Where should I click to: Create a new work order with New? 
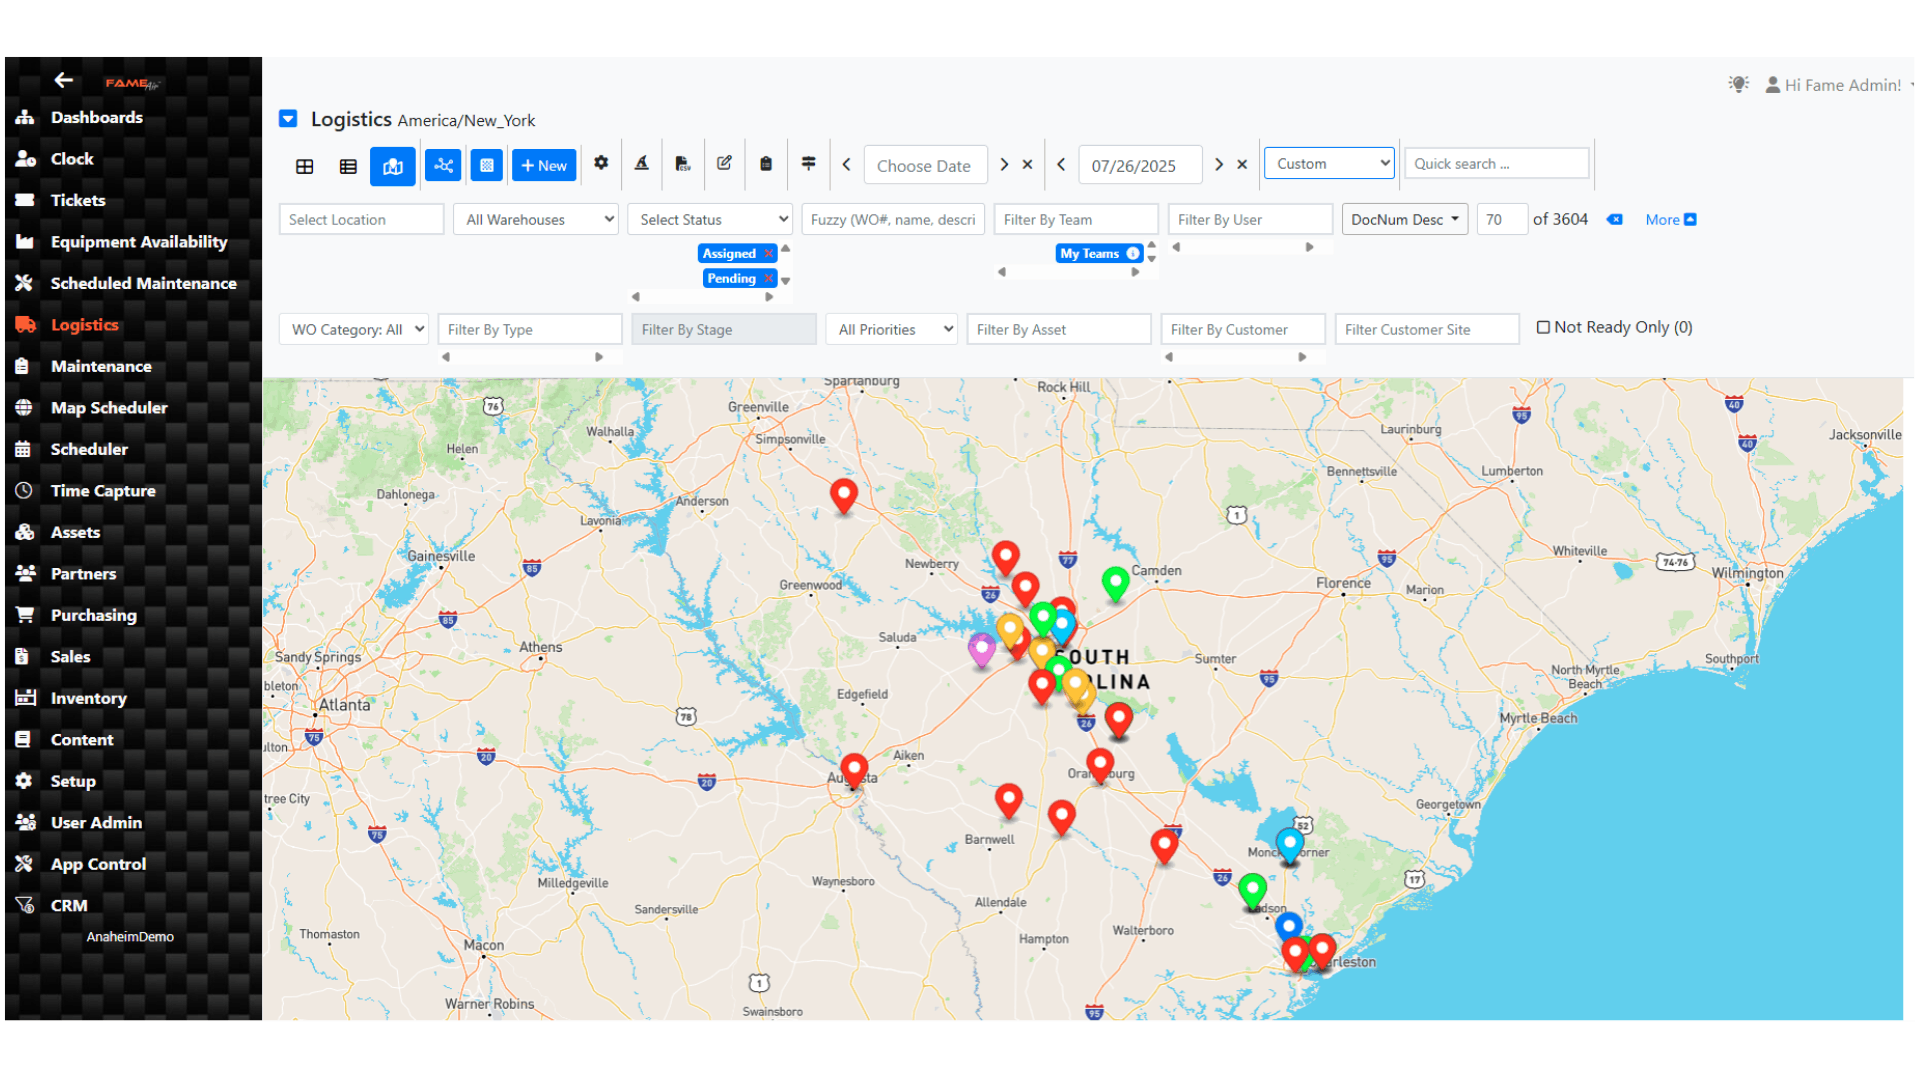click(x=544, y=165)
